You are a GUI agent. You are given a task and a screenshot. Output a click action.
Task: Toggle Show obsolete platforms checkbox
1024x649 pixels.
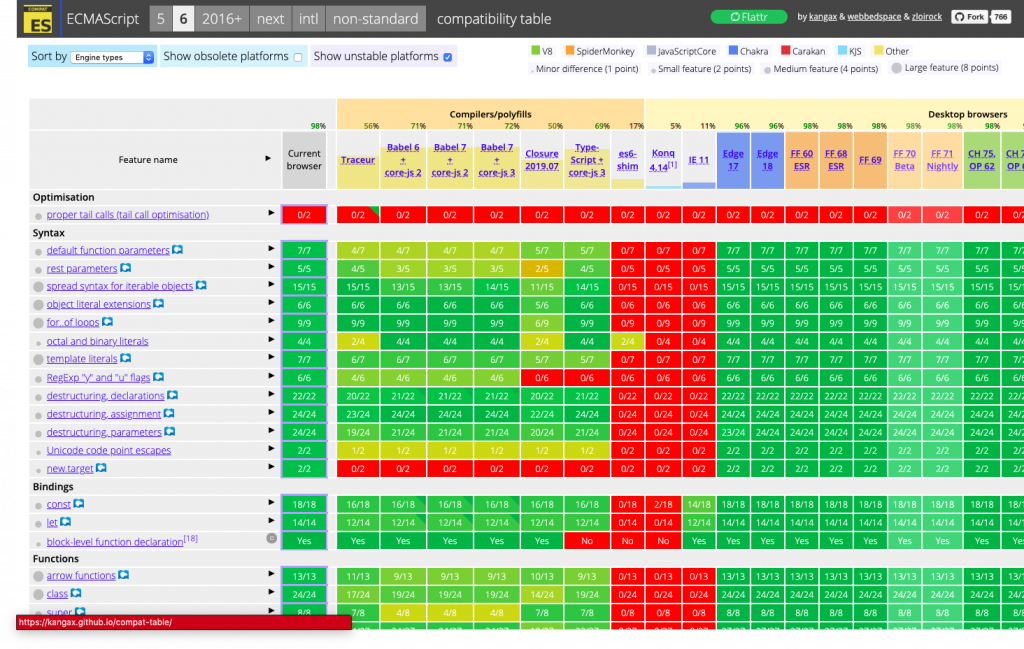[298, 57]
